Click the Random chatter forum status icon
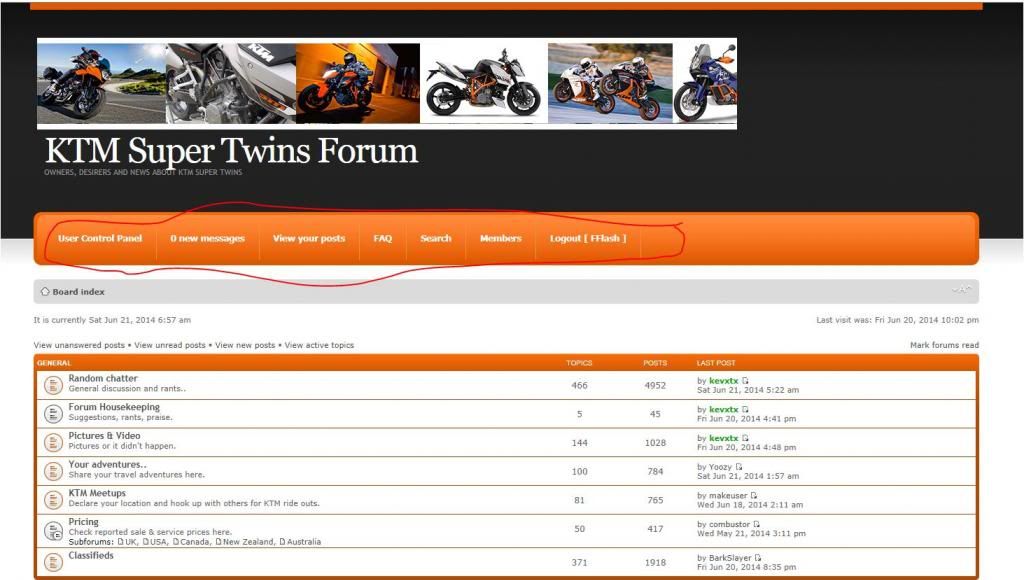 [x=53, y=385]
